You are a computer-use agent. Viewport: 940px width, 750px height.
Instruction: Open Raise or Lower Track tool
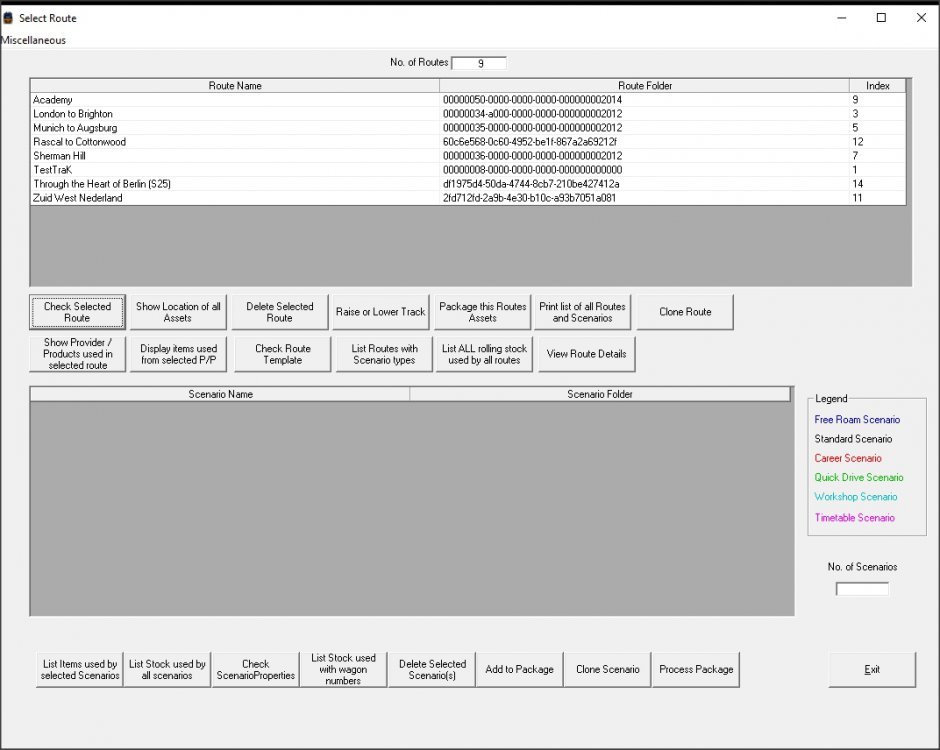coord(381,312)
